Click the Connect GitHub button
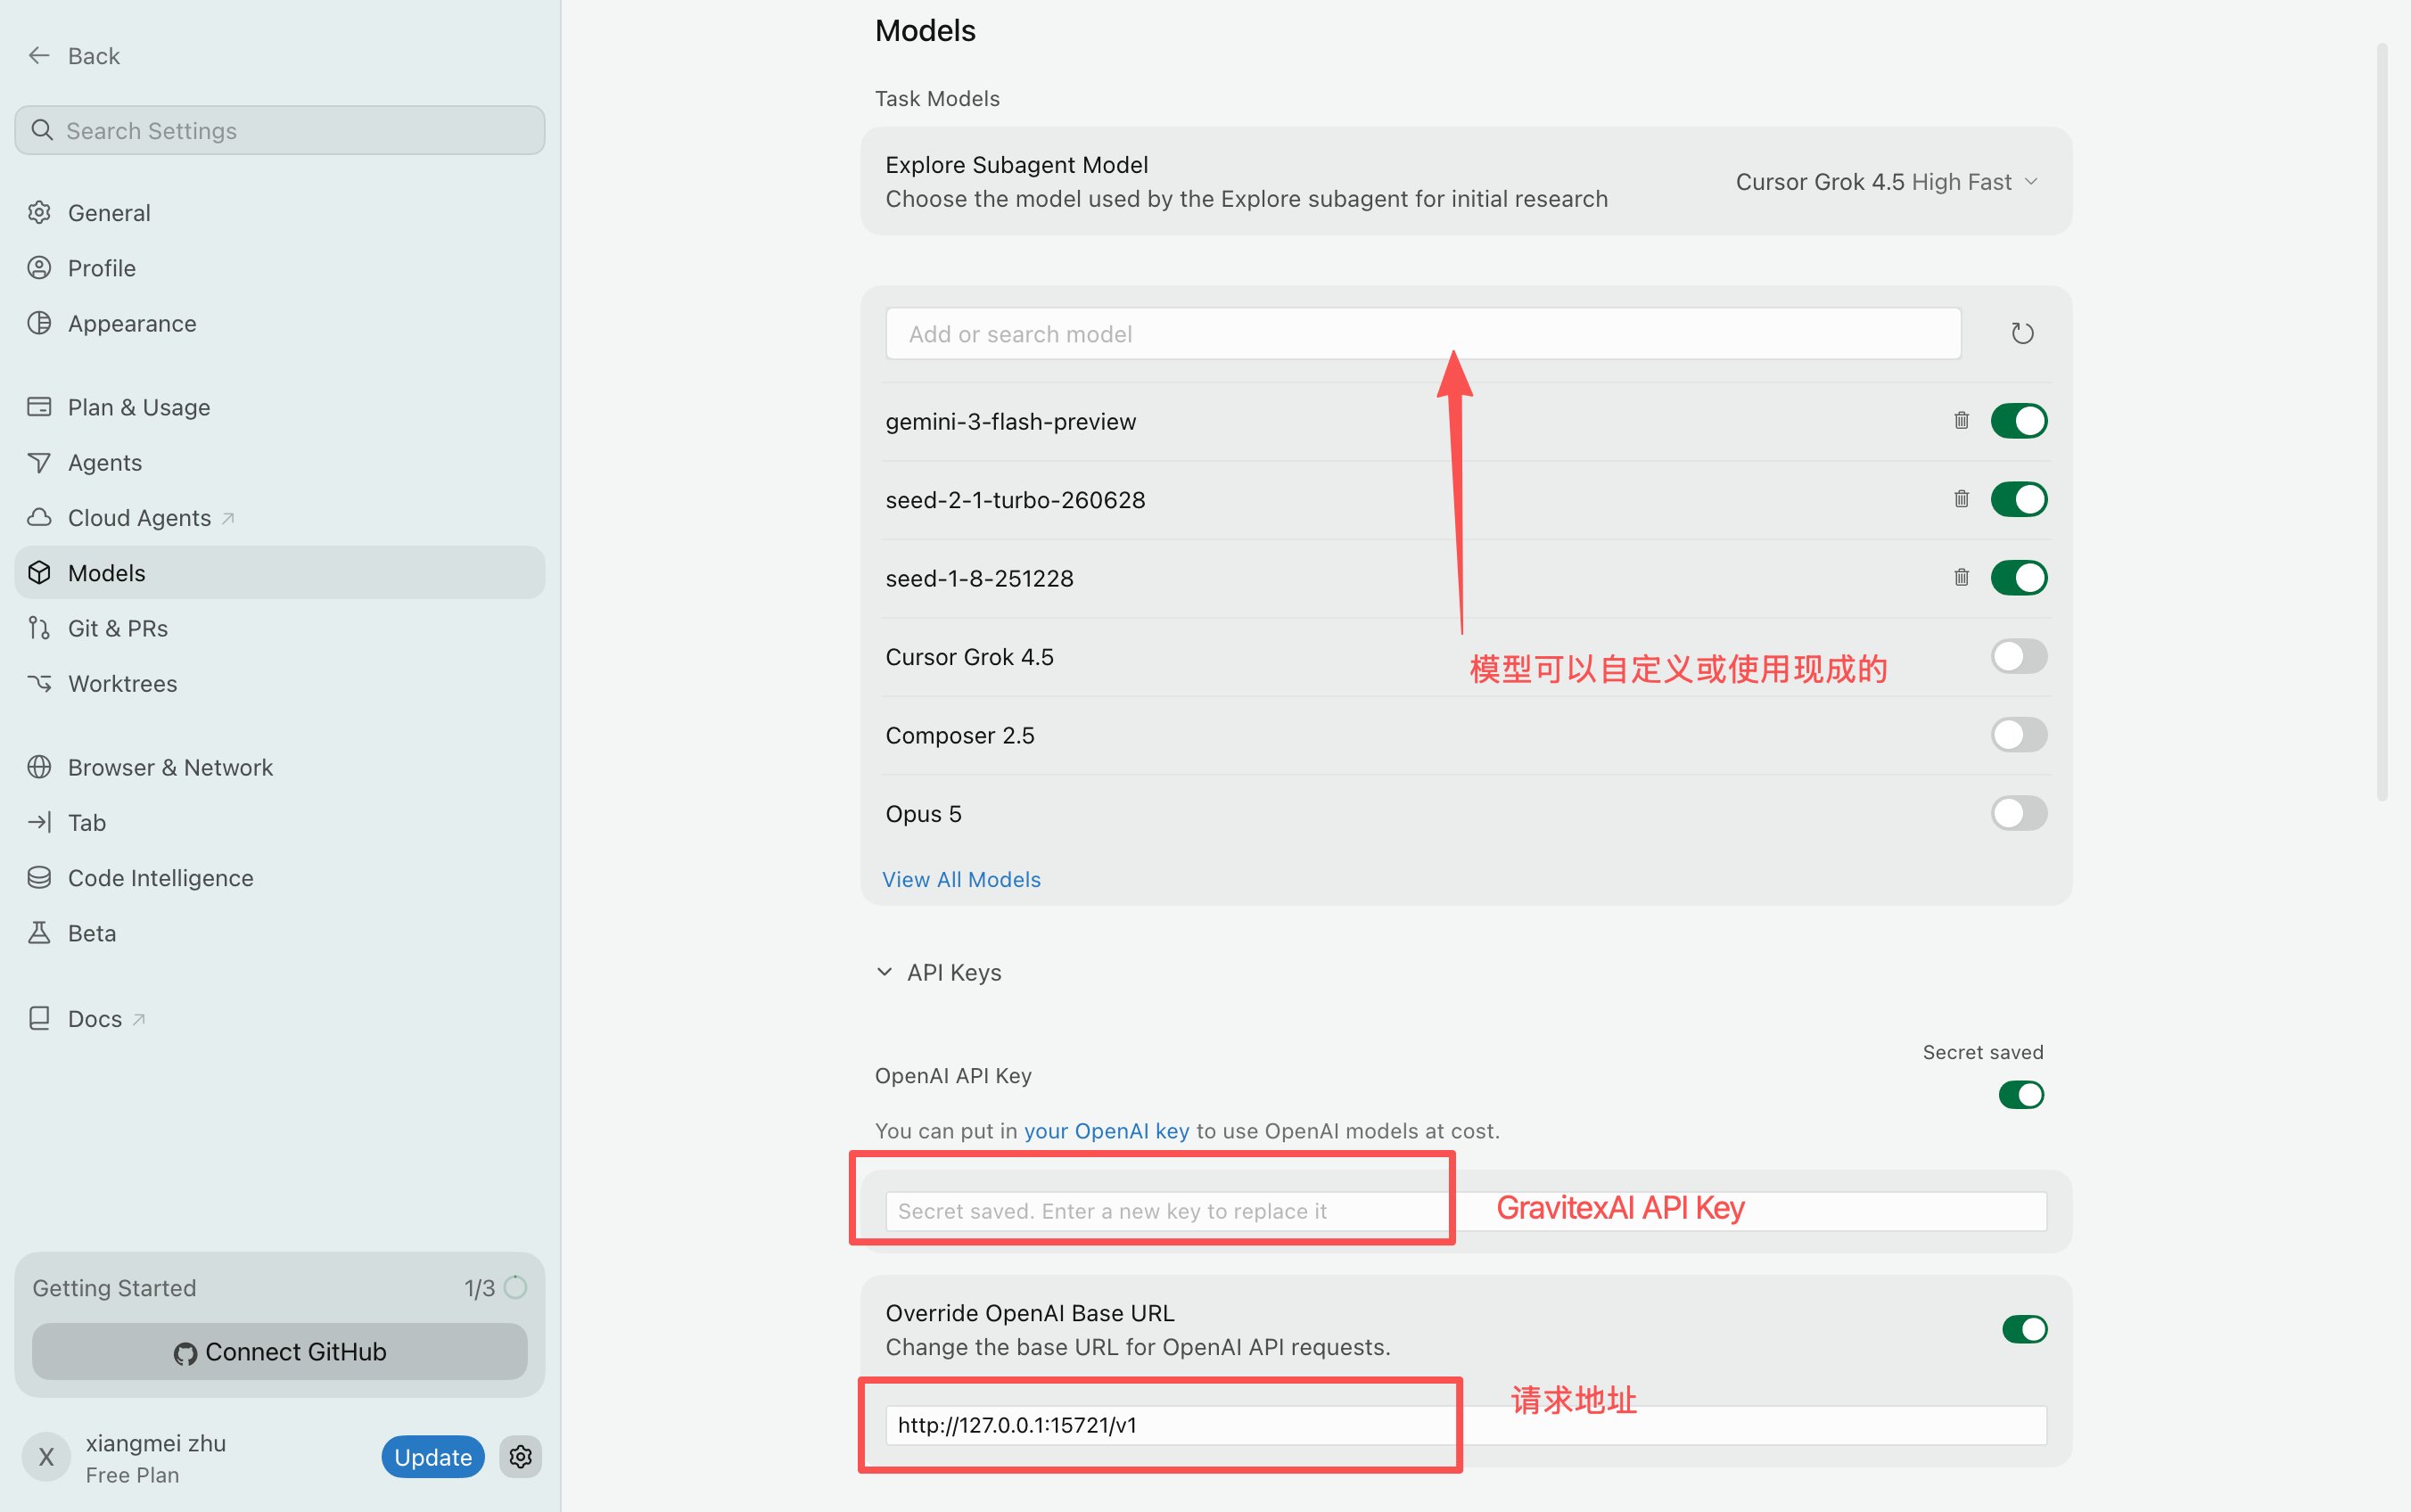 [x=280, y=1352]
